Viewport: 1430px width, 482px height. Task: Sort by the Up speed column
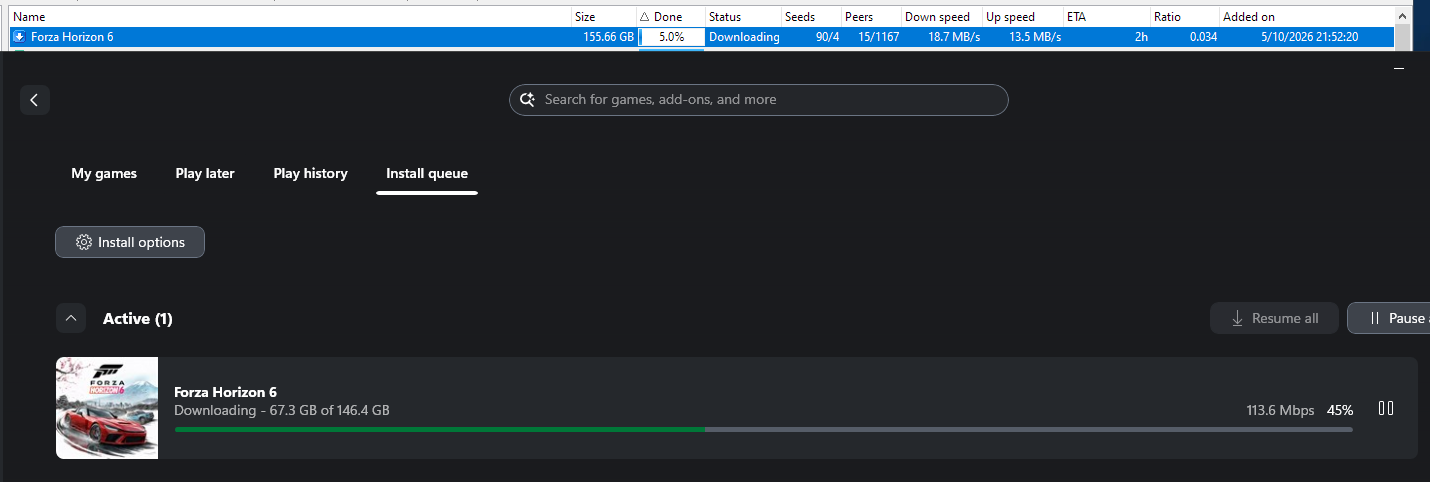point(1022,17)
